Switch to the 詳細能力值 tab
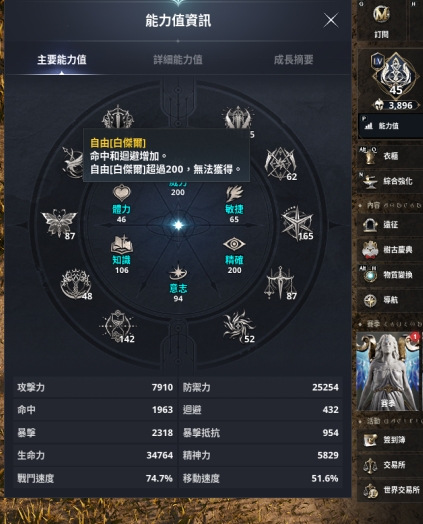 [178, 60]
